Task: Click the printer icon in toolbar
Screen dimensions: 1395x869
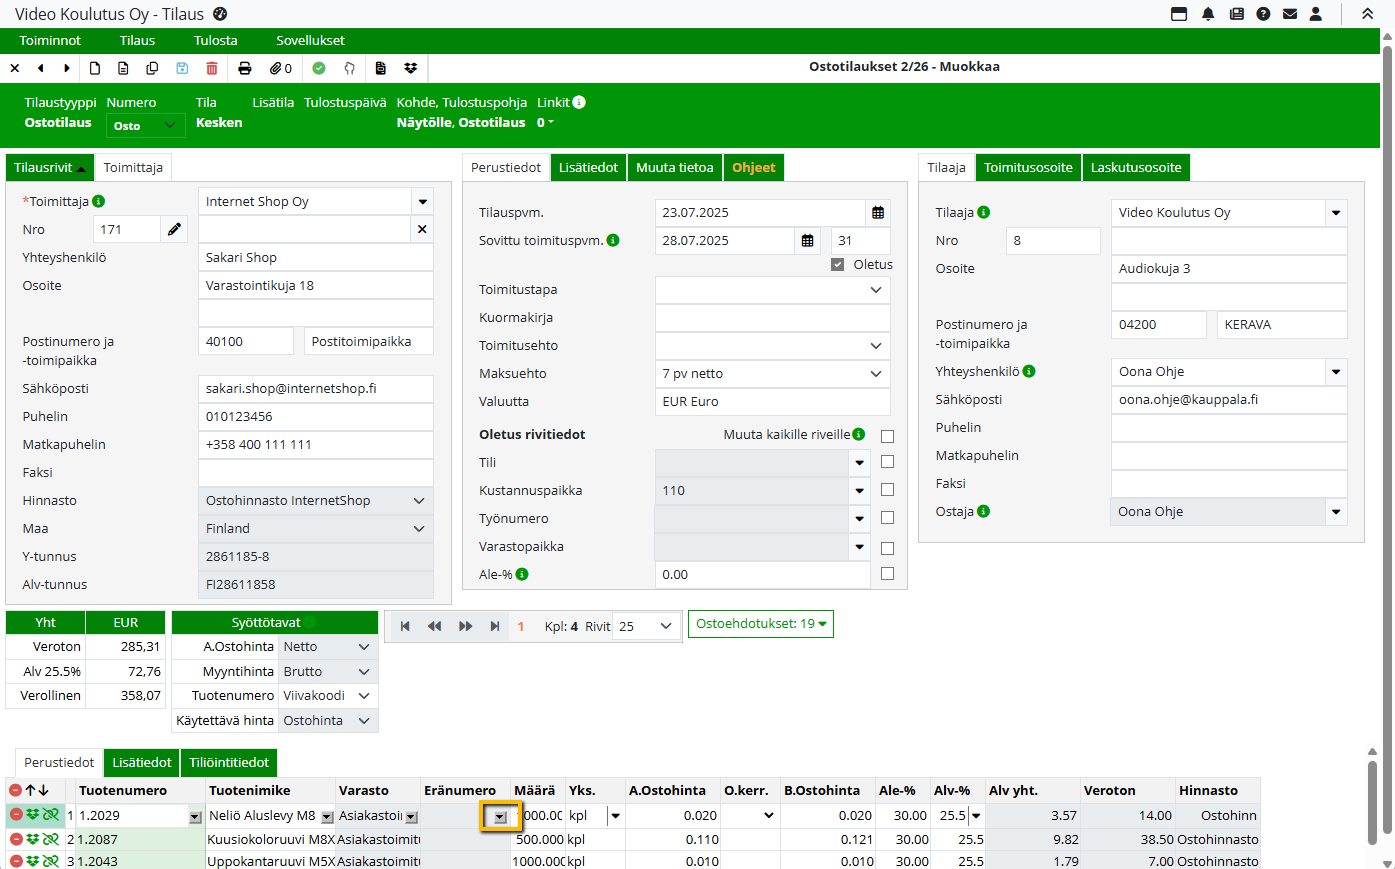Action: click(x=245, y=68)
